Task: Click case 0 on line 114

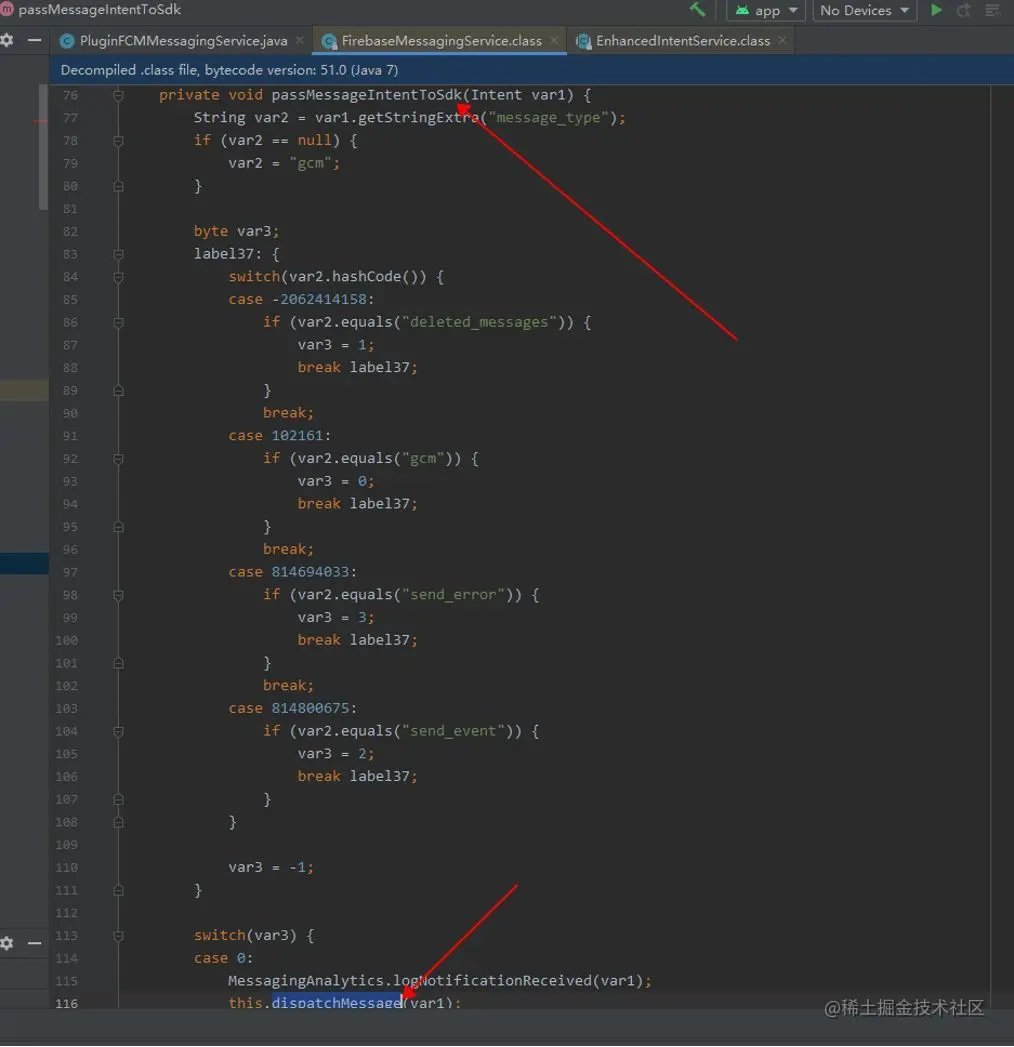Action: click(223, 958)
